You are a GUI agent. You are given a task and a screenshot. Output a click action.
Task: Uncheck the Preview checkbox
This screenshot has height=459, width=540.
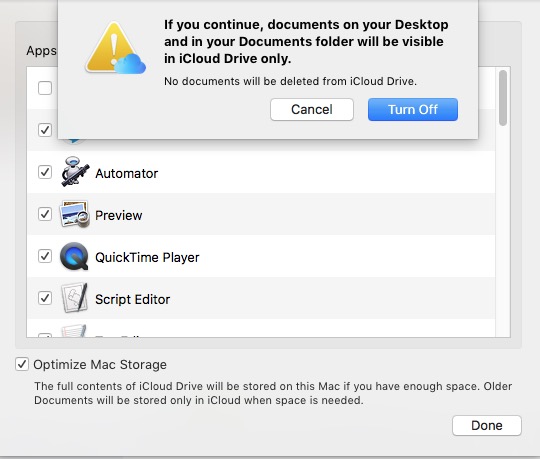point(45,214)
